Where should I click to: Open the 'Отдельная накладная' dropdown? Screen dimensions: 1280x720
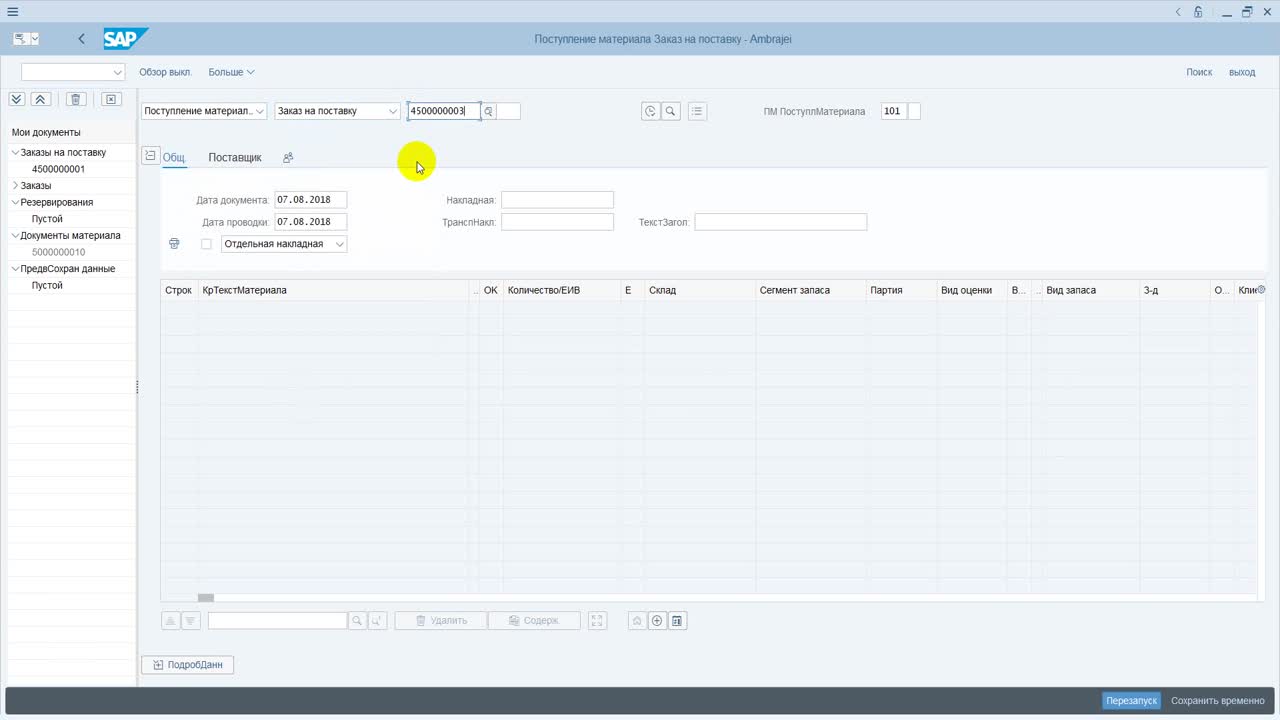point(284,244)
